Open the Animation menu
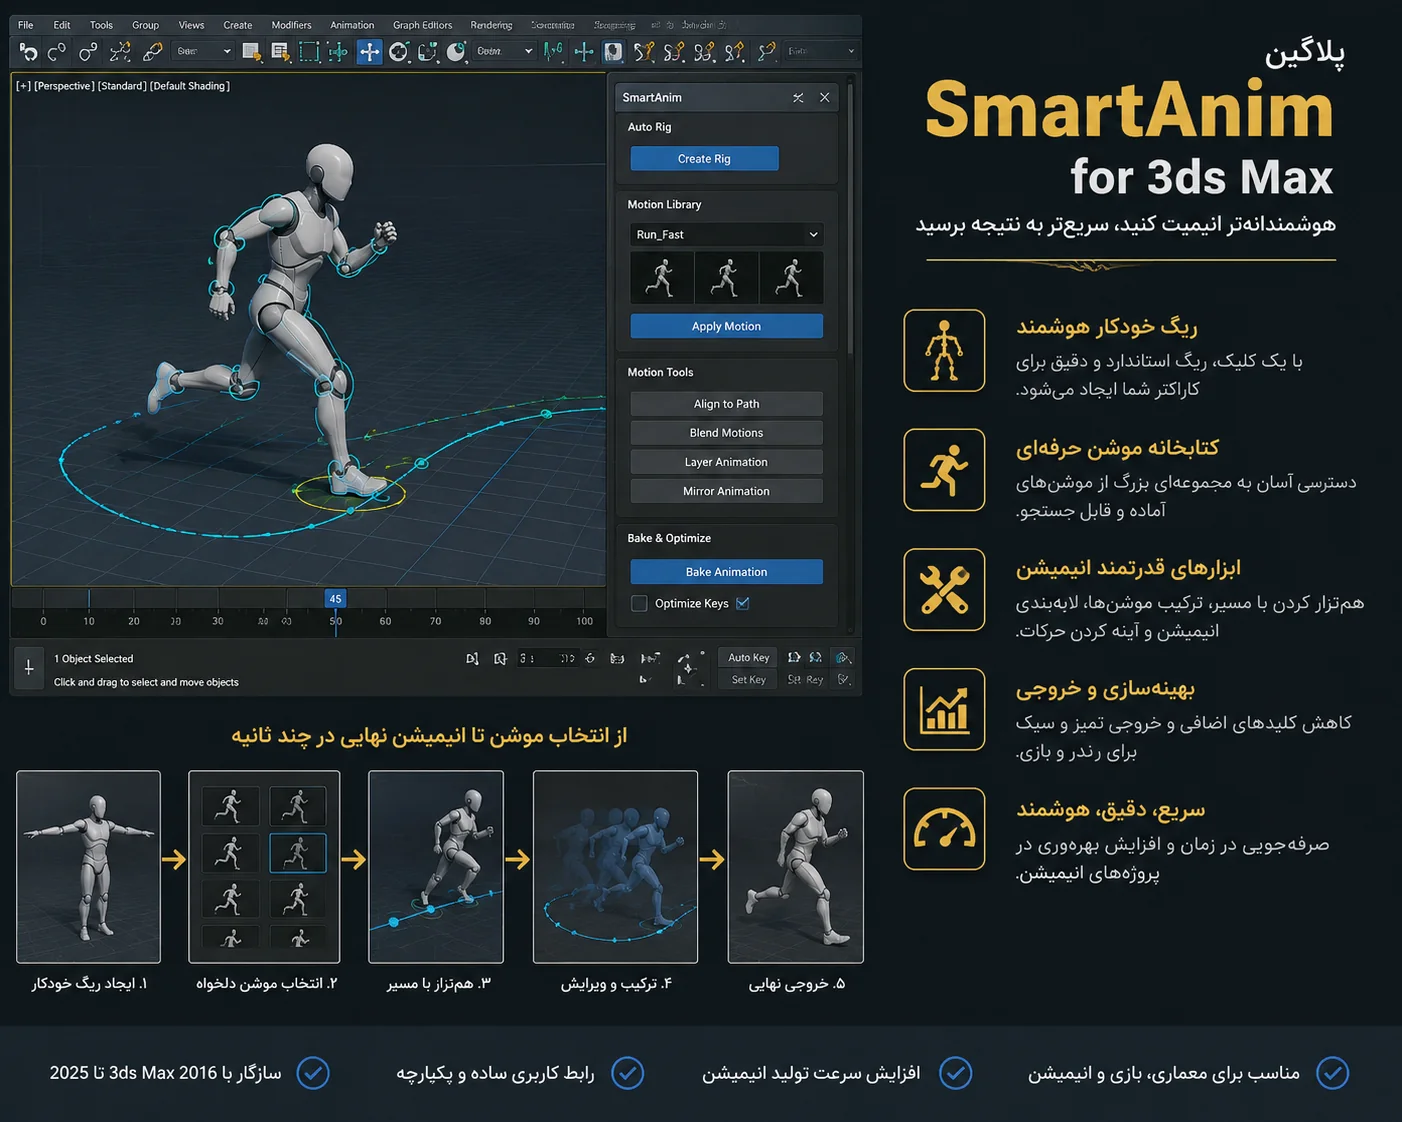Viewport: 1402px width, 1122px height. tap(352, 25)
